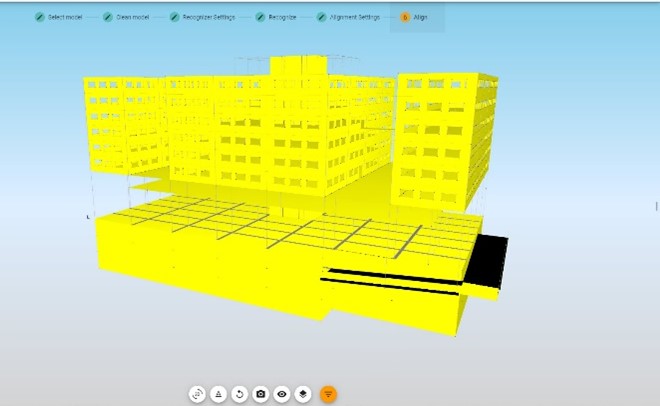Click the pencil icon beside Recognize
The width and height of the screenshot is (660, 406).
(261, 17)
